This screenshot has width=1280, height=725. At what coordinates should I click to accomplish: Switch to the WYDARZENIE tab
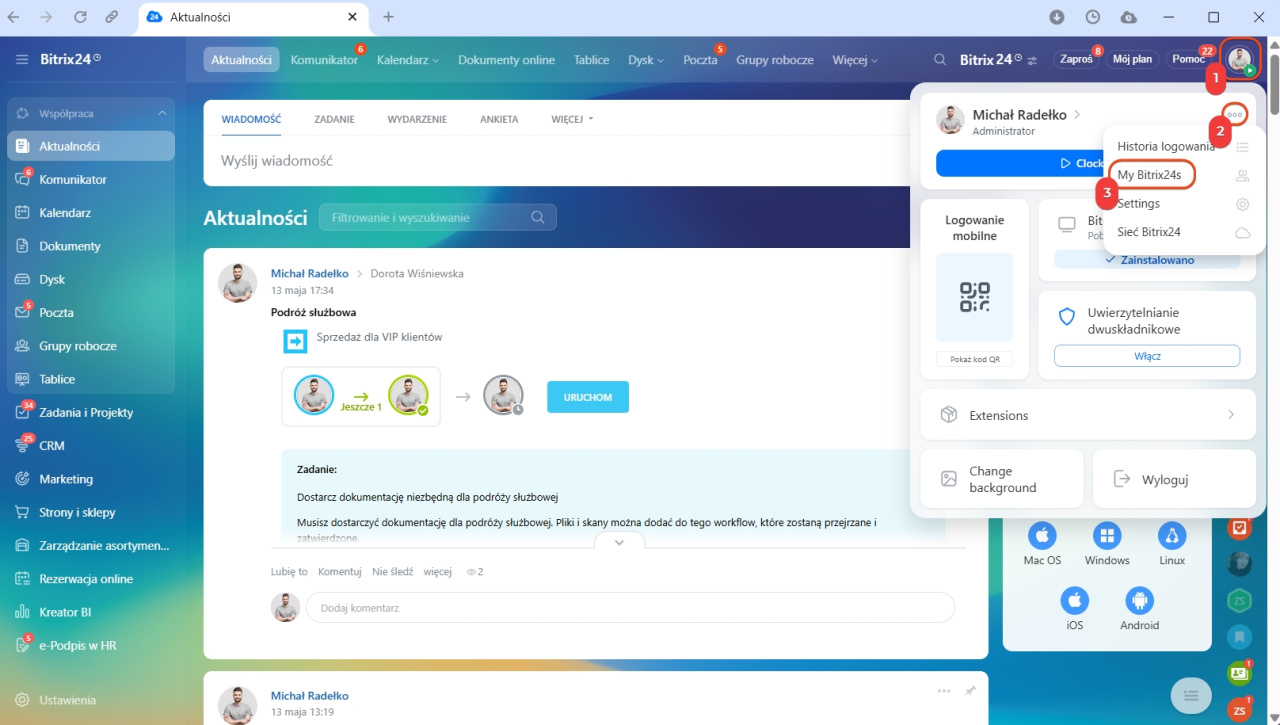pyautogui.click(x=417, y=119)
